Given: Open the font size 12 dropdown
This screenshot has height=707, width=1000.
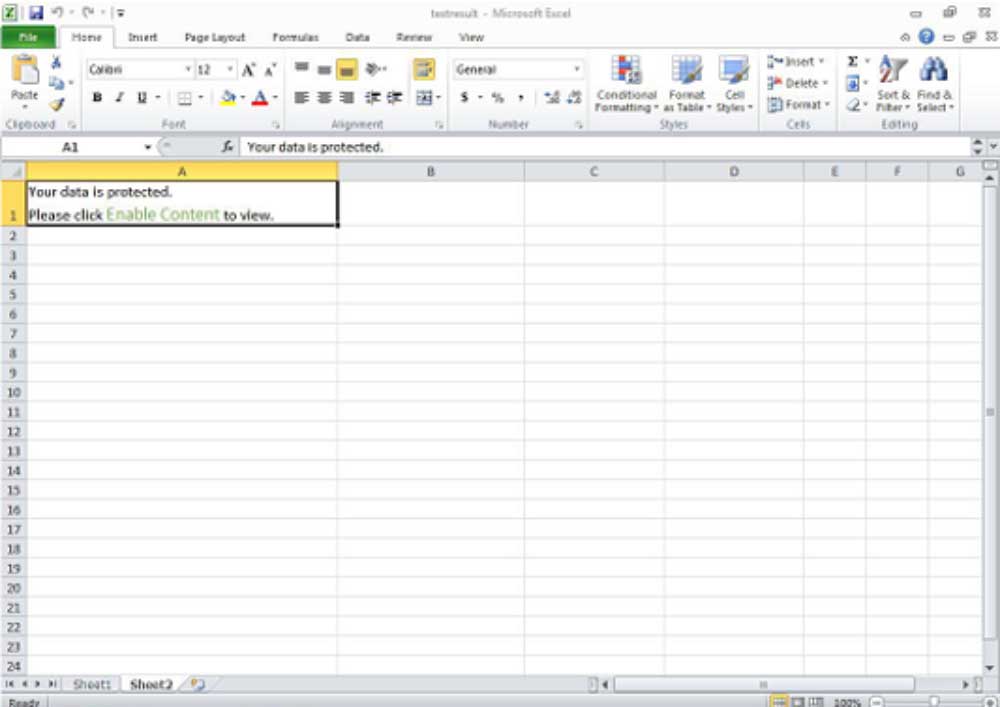Looking at the screenshot, I should pyautogui.click(x=230, y=69).
